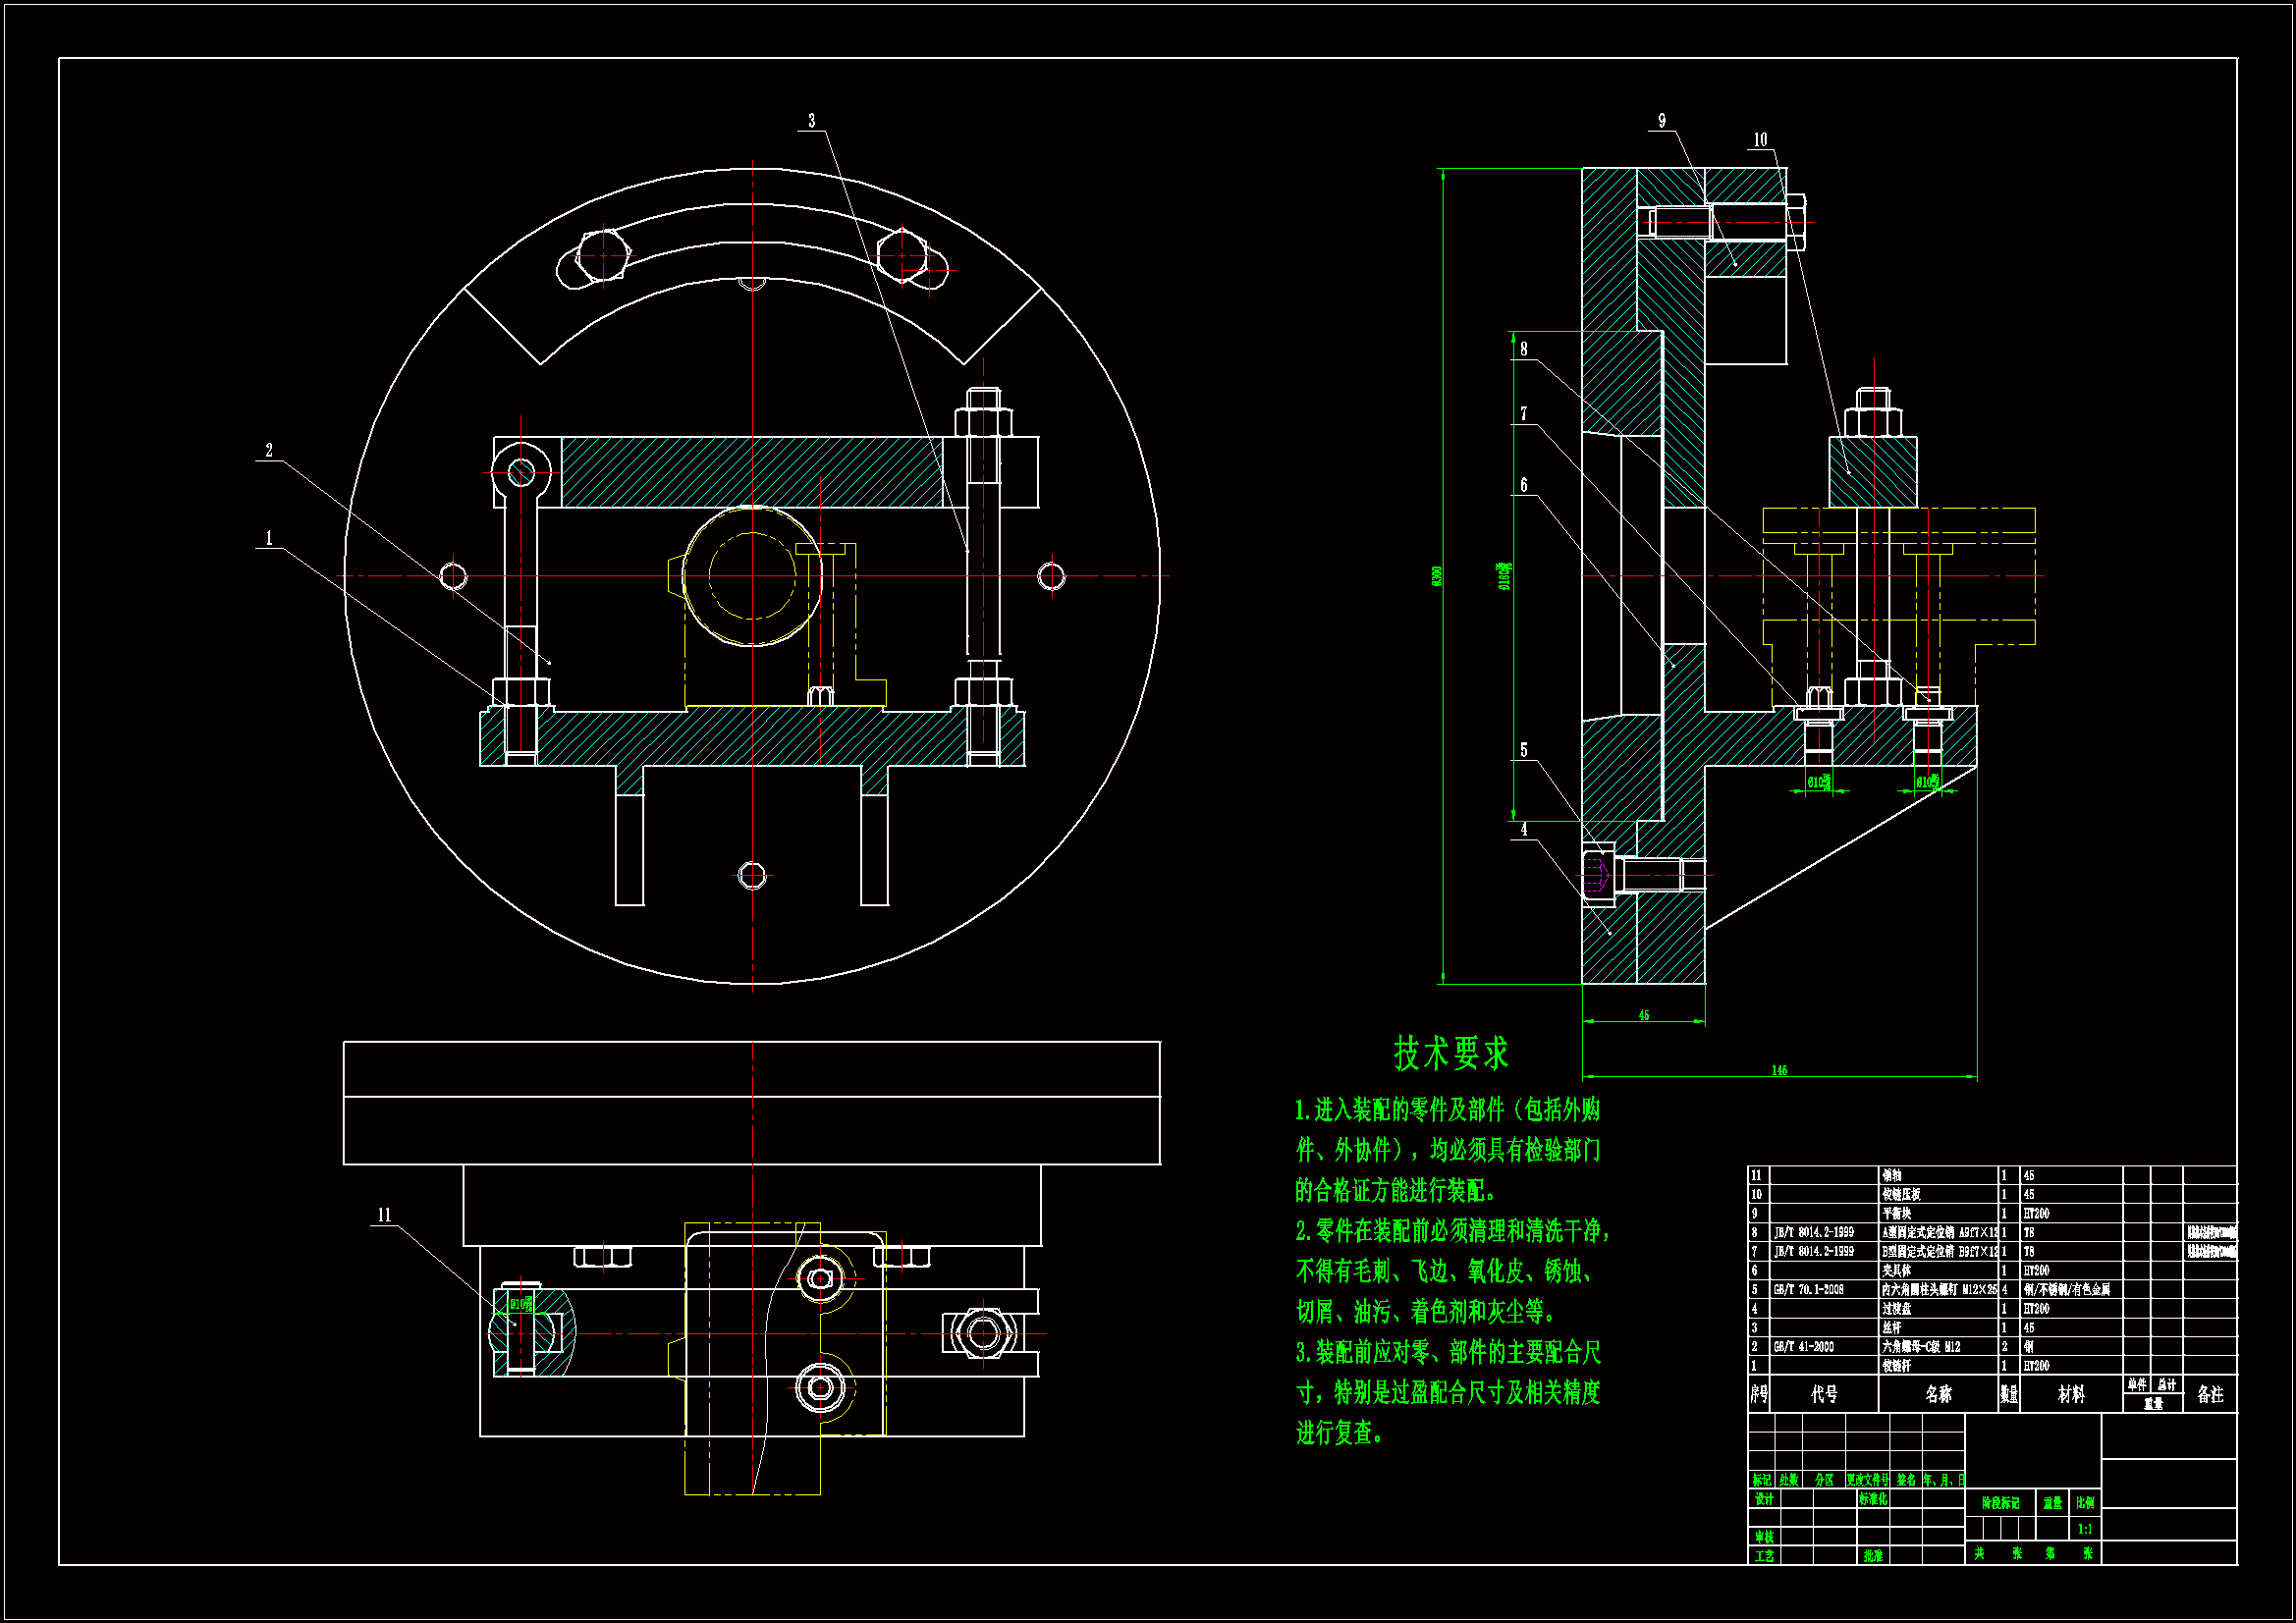
Task: Select the 阶段标记 cell in title block
Action: coord(2000,1503)
